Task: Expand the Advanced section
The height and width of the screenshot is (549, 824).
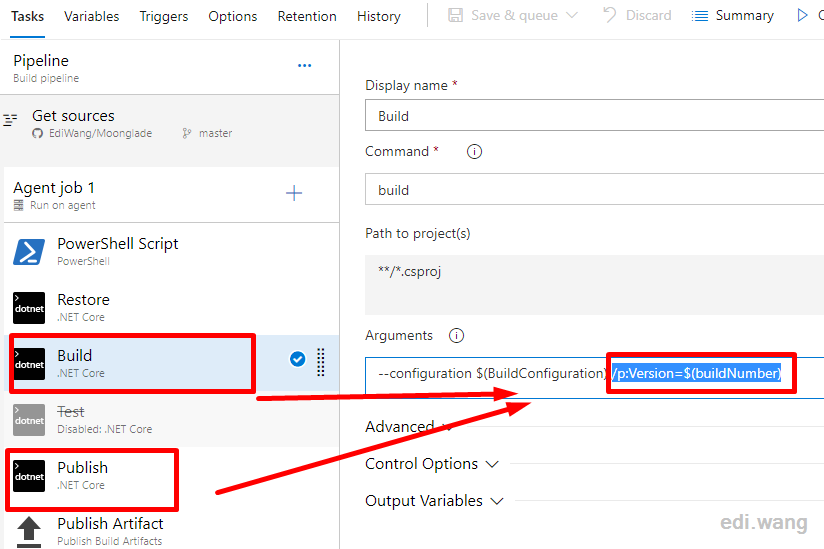Action: point(408,427)
